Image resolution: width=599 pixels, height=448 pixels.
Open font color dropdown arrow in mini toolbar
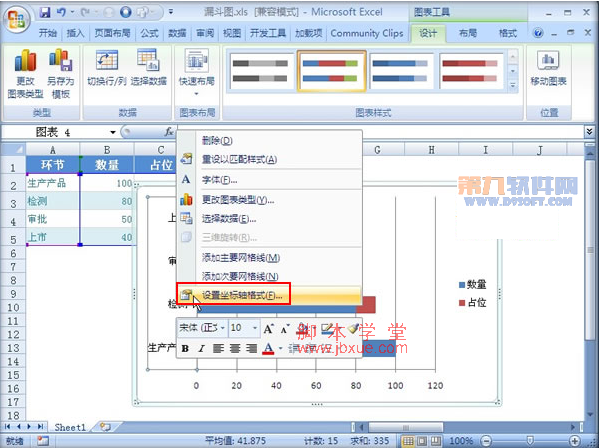[280, 348]
